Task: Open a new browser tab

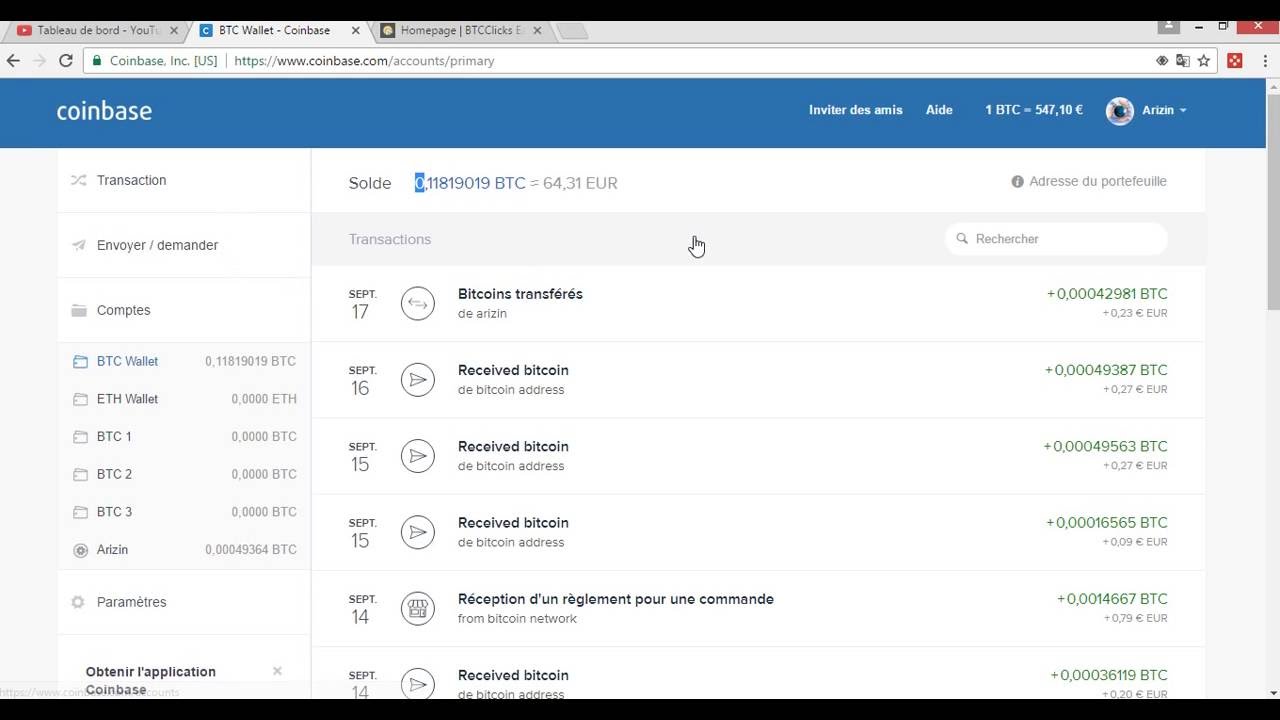Action: pos(571,31)
